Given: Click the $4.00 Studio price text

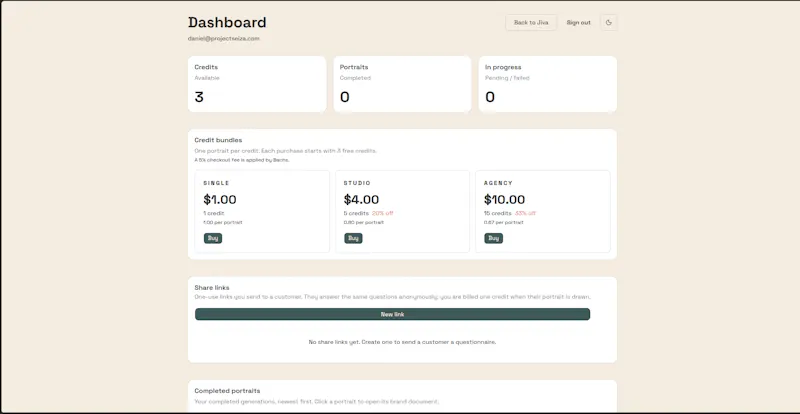Looking at the screenshot, I should click(361, 200).
